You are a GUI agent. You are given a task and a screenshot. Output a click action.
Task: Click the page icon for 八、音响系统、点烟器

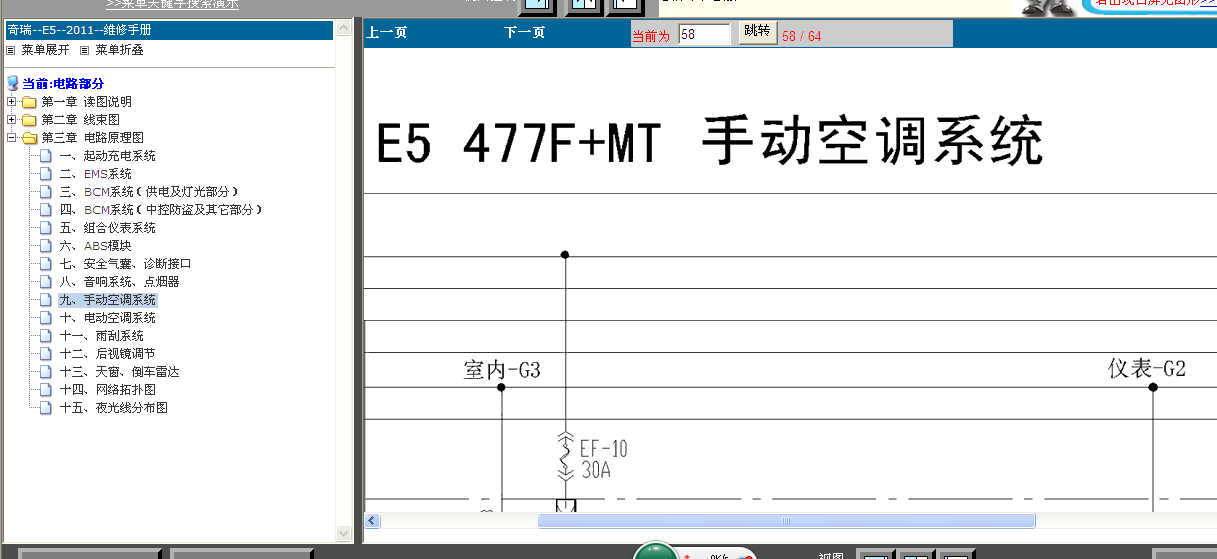45,282
